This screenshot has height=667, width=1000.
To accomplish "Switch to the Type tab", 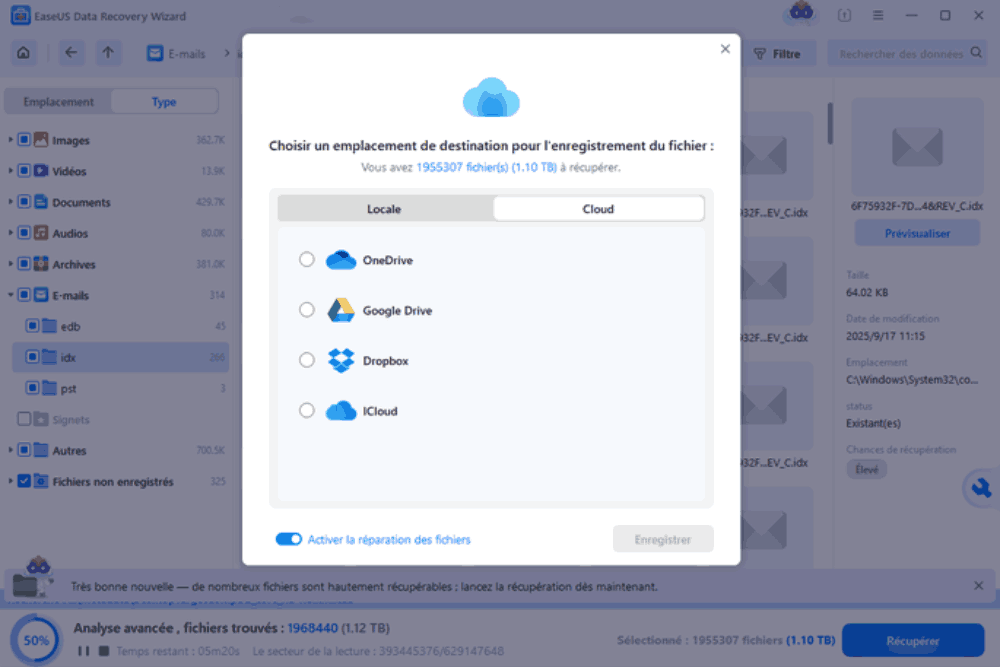I will 164,102.
